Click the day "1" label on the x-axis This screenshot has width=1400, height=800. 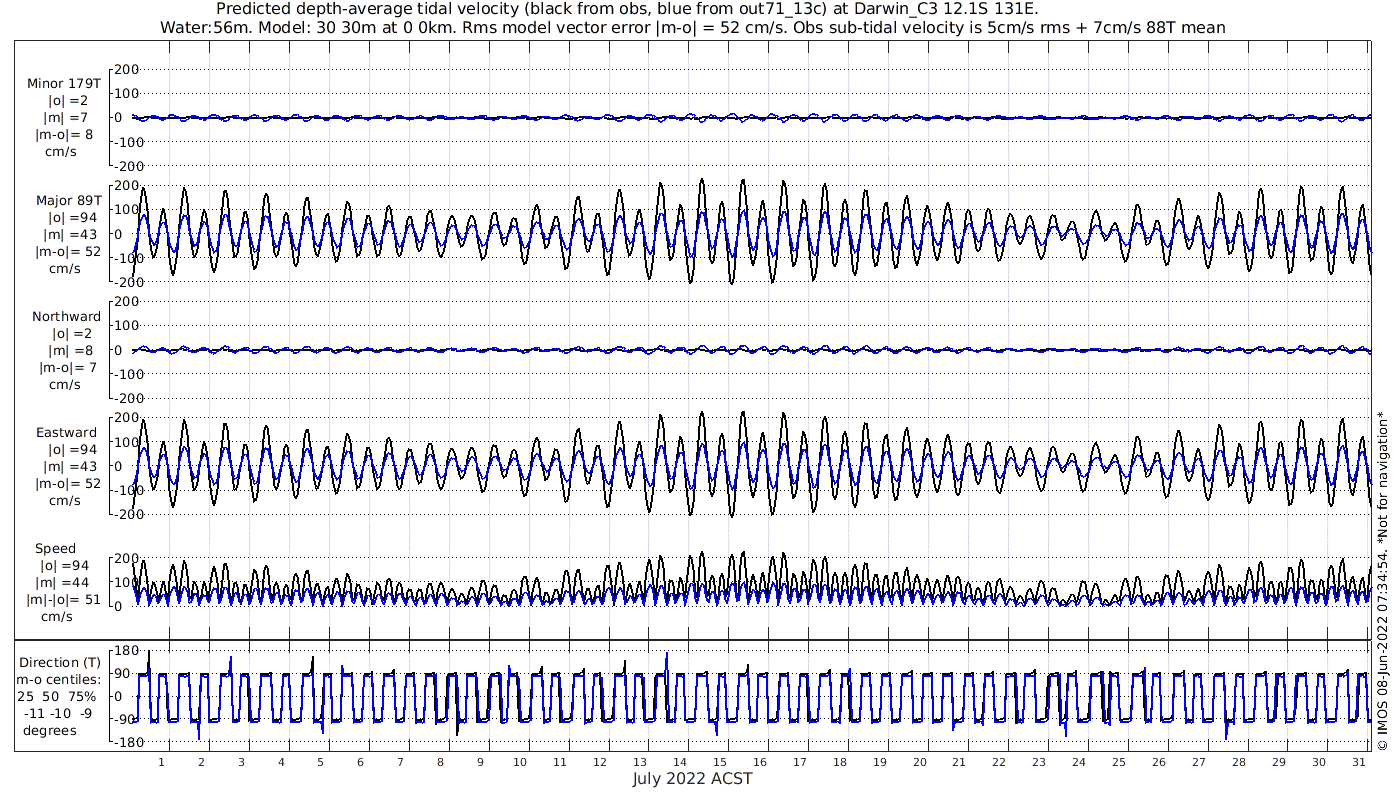161,762
